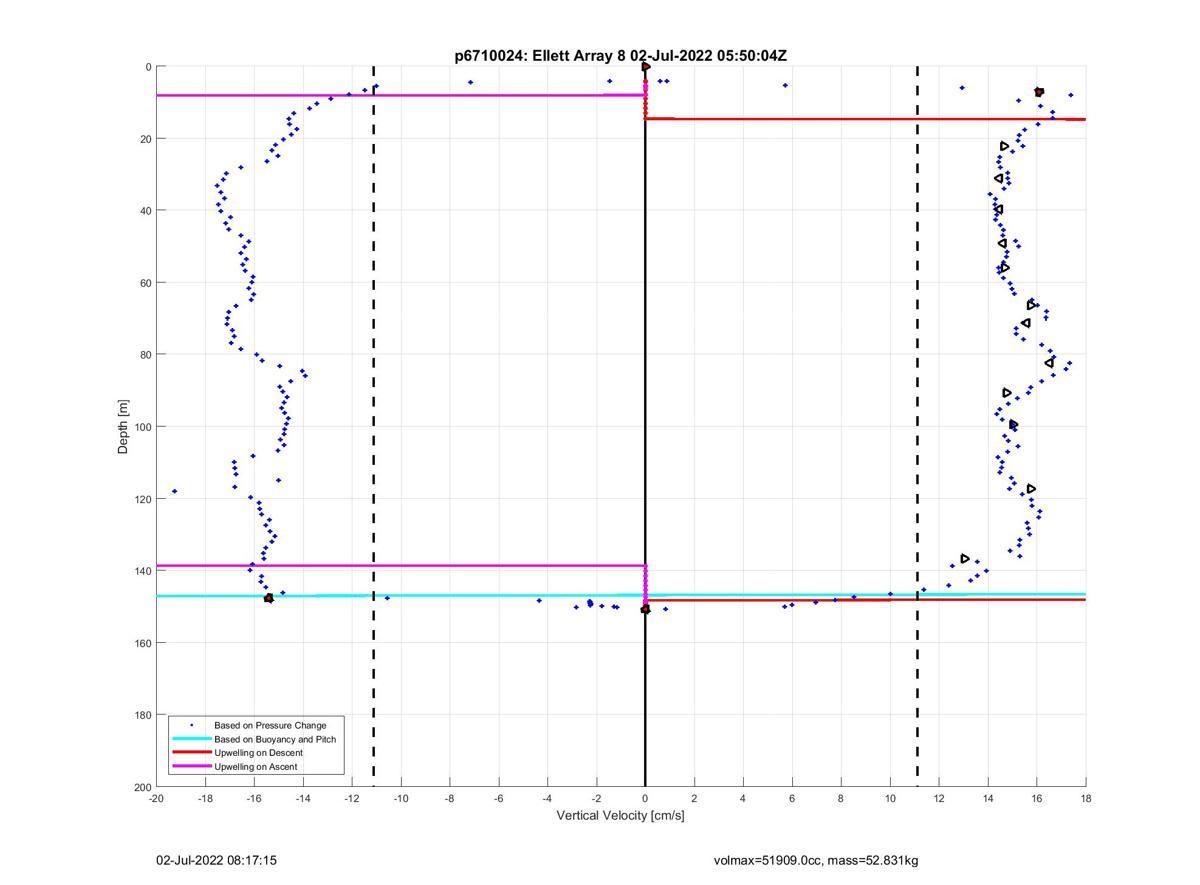Click the velocity axis tick label 16
Image resolution: width=1200 pixels, height=885 pixels.
[1037, 798]
